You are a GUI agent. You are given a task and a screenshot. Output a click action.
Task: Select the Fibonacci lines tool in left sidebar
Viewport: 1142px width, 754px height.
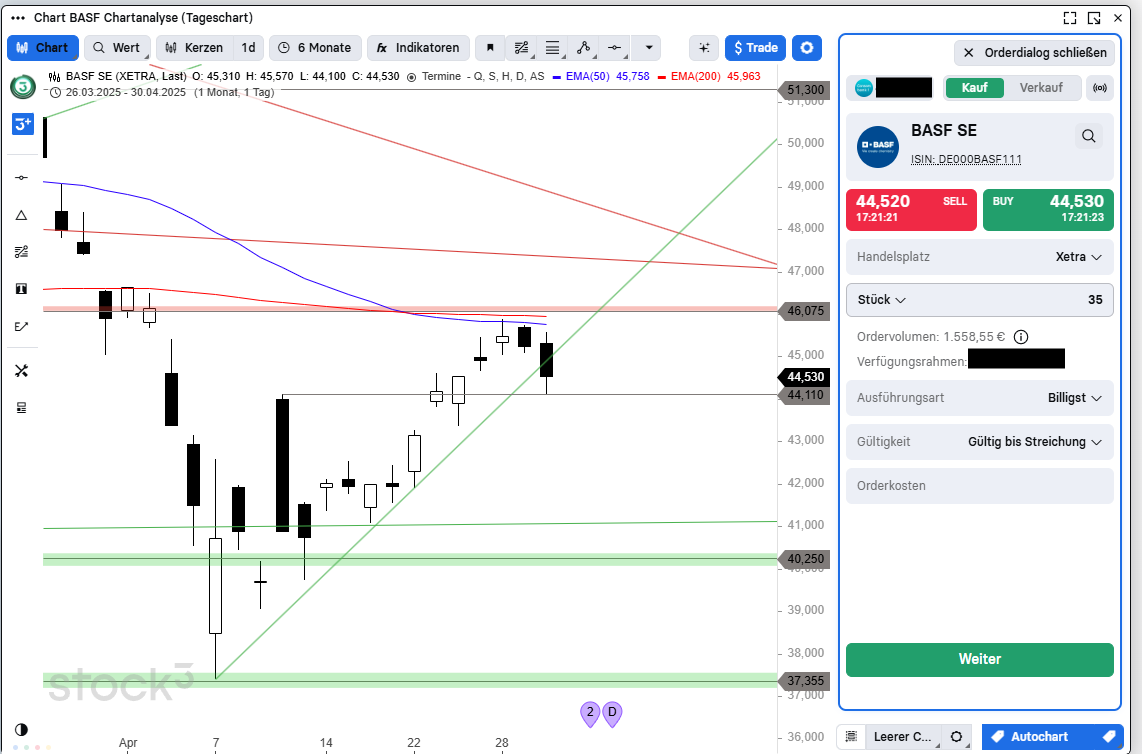[x=21, y=252]
